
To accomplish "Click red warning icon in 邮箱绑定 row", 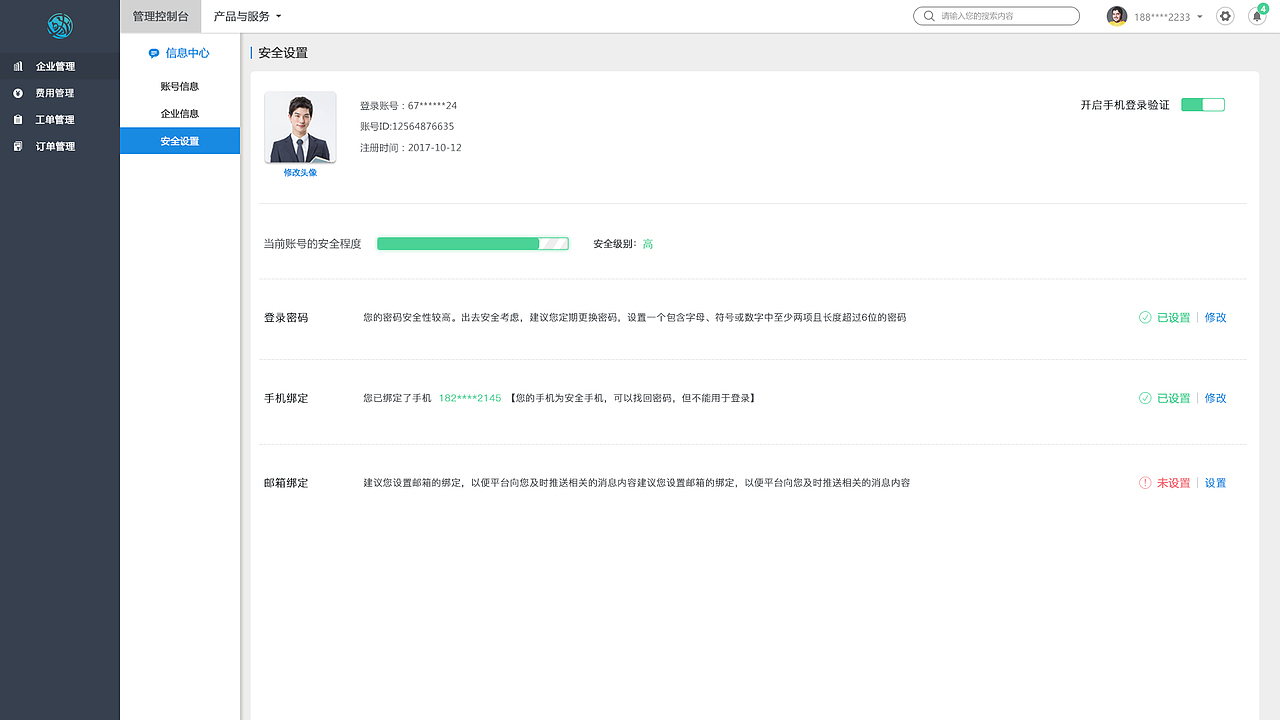I will click(1145, 483).
